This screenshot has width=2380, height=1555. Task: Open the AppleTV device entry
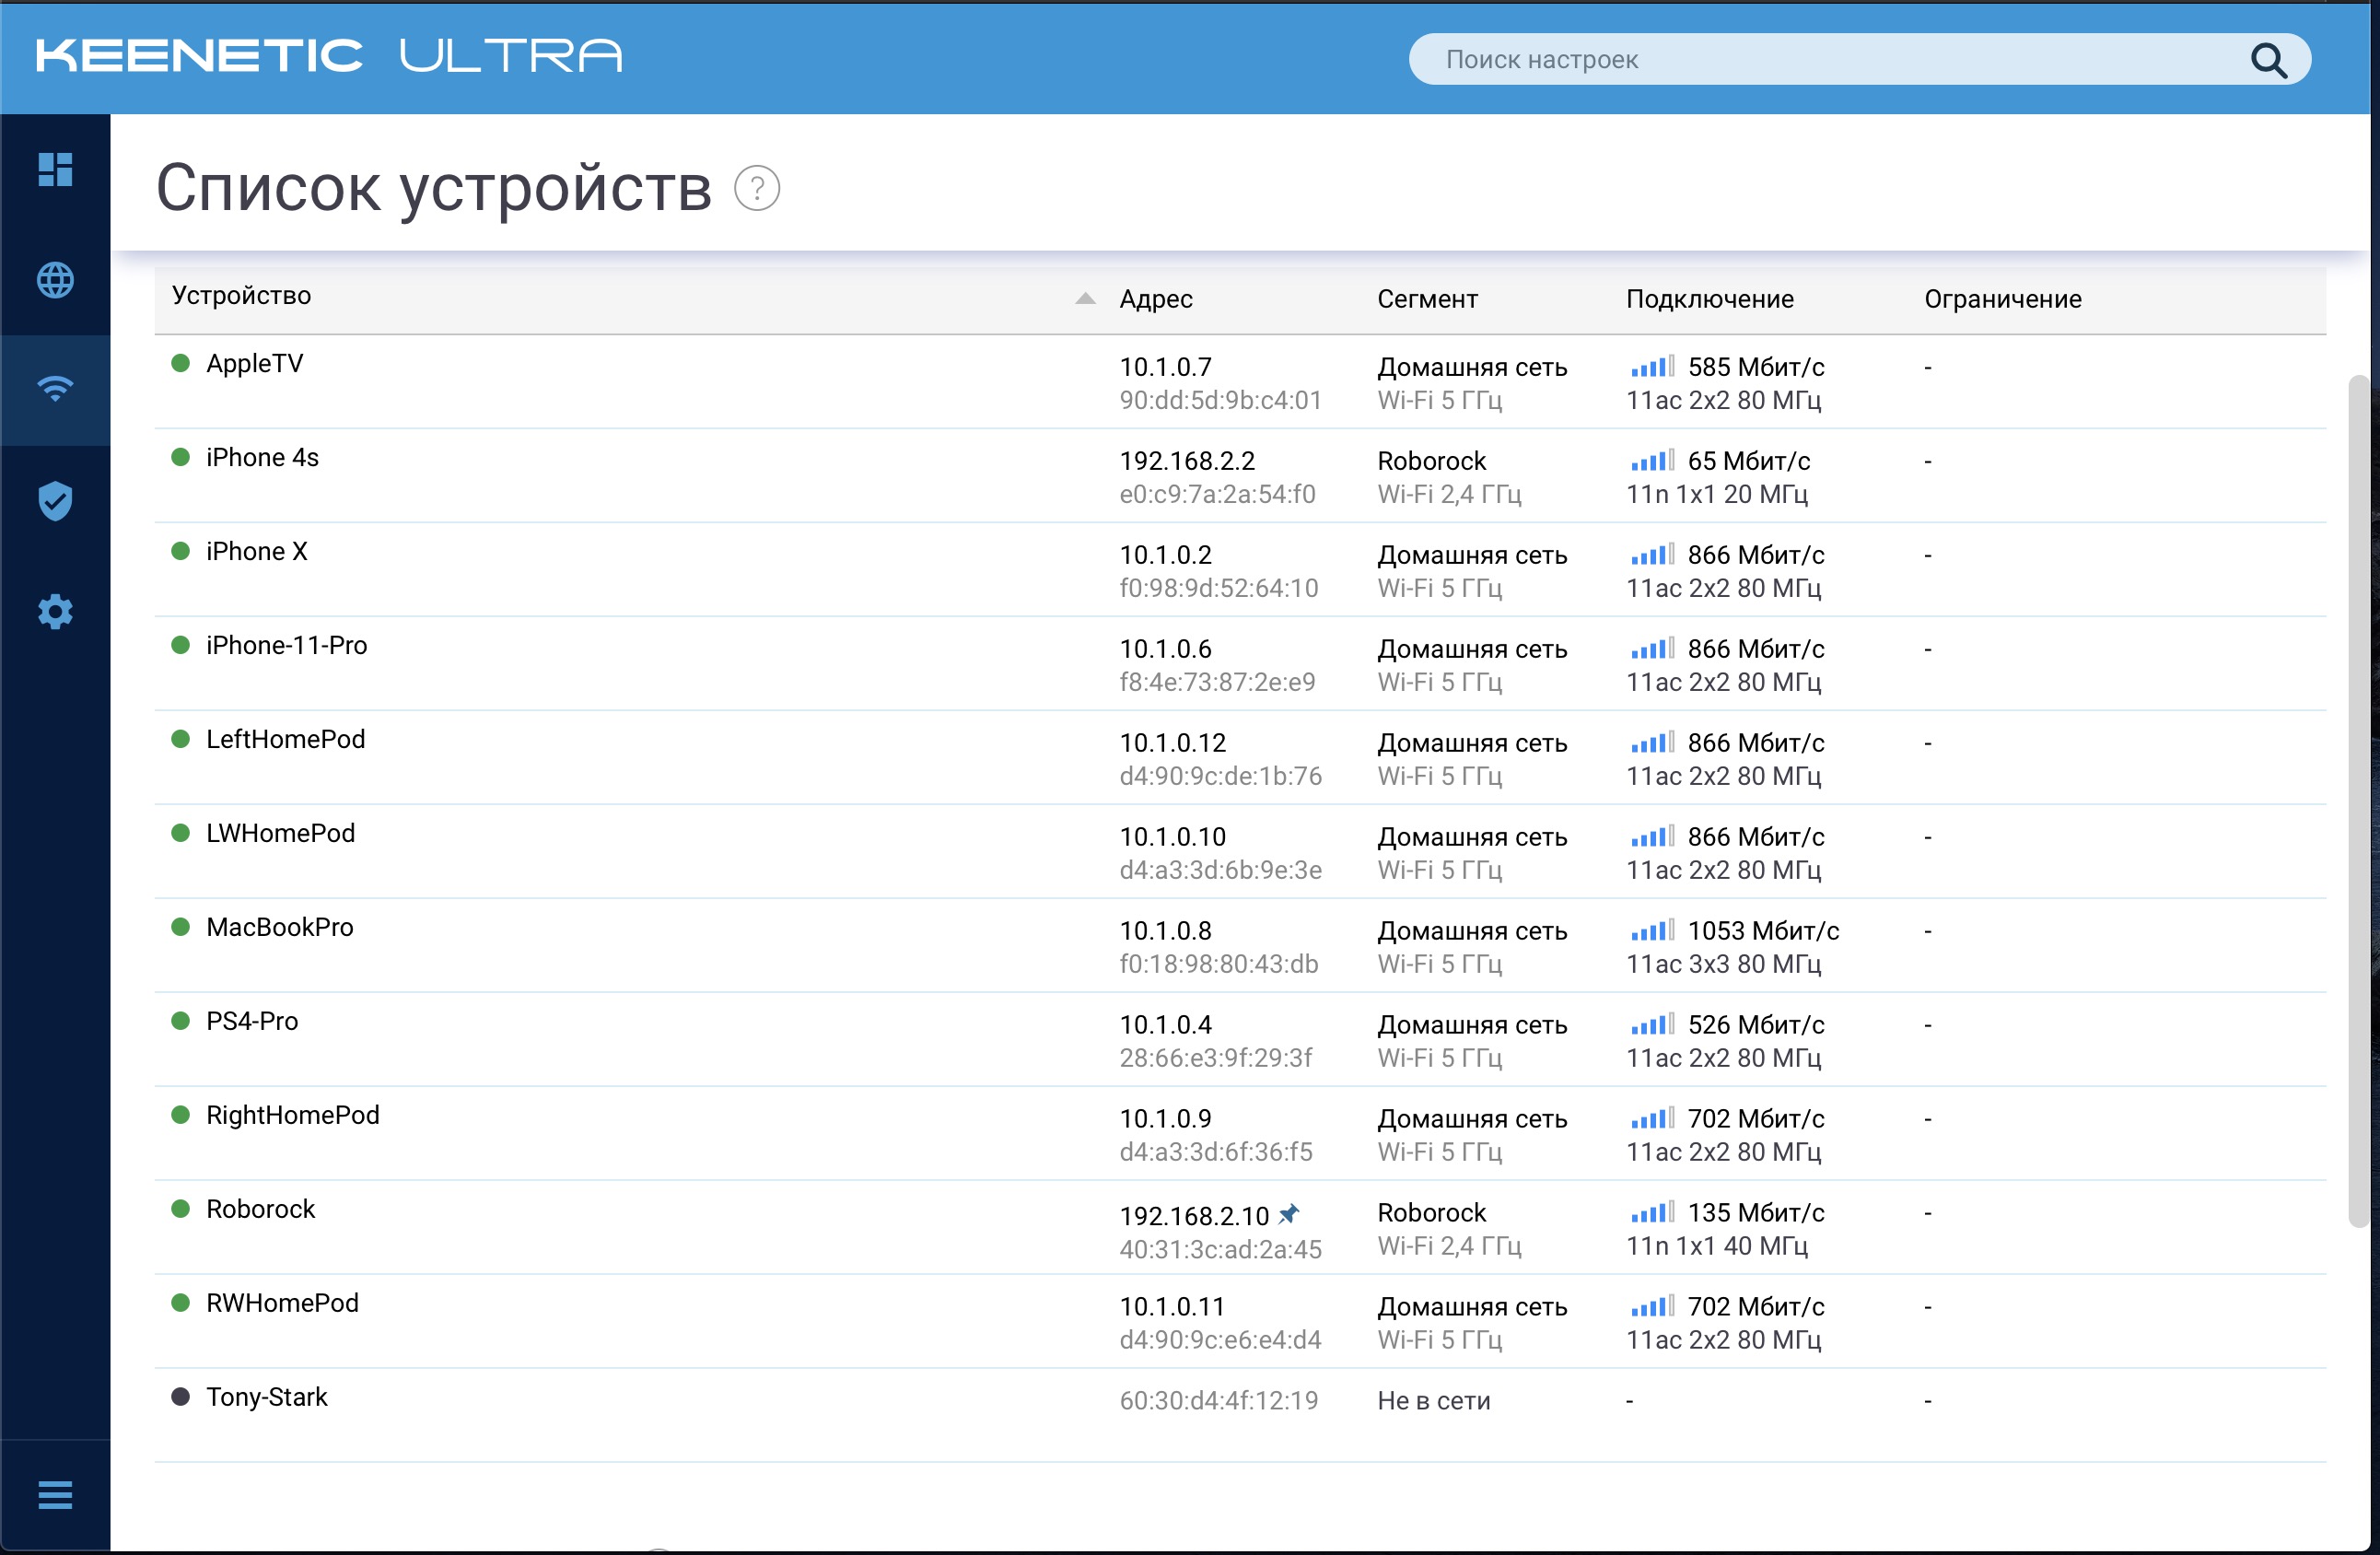coord(254,363)
